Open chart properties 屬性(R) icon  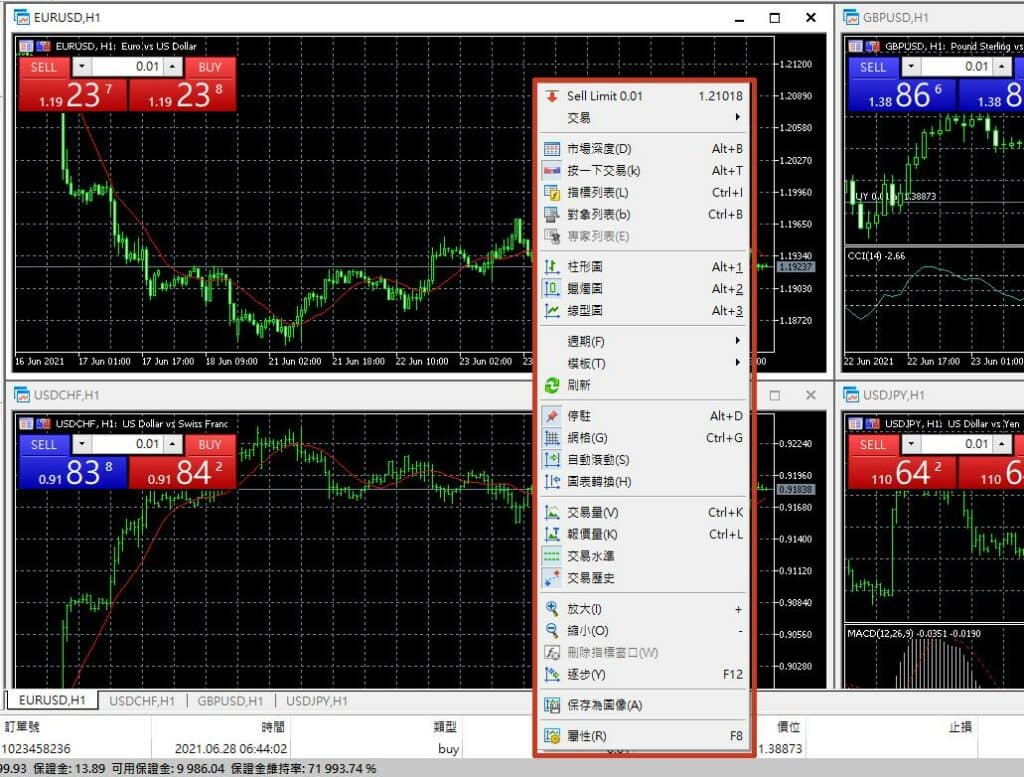click(x=552, y=736)
